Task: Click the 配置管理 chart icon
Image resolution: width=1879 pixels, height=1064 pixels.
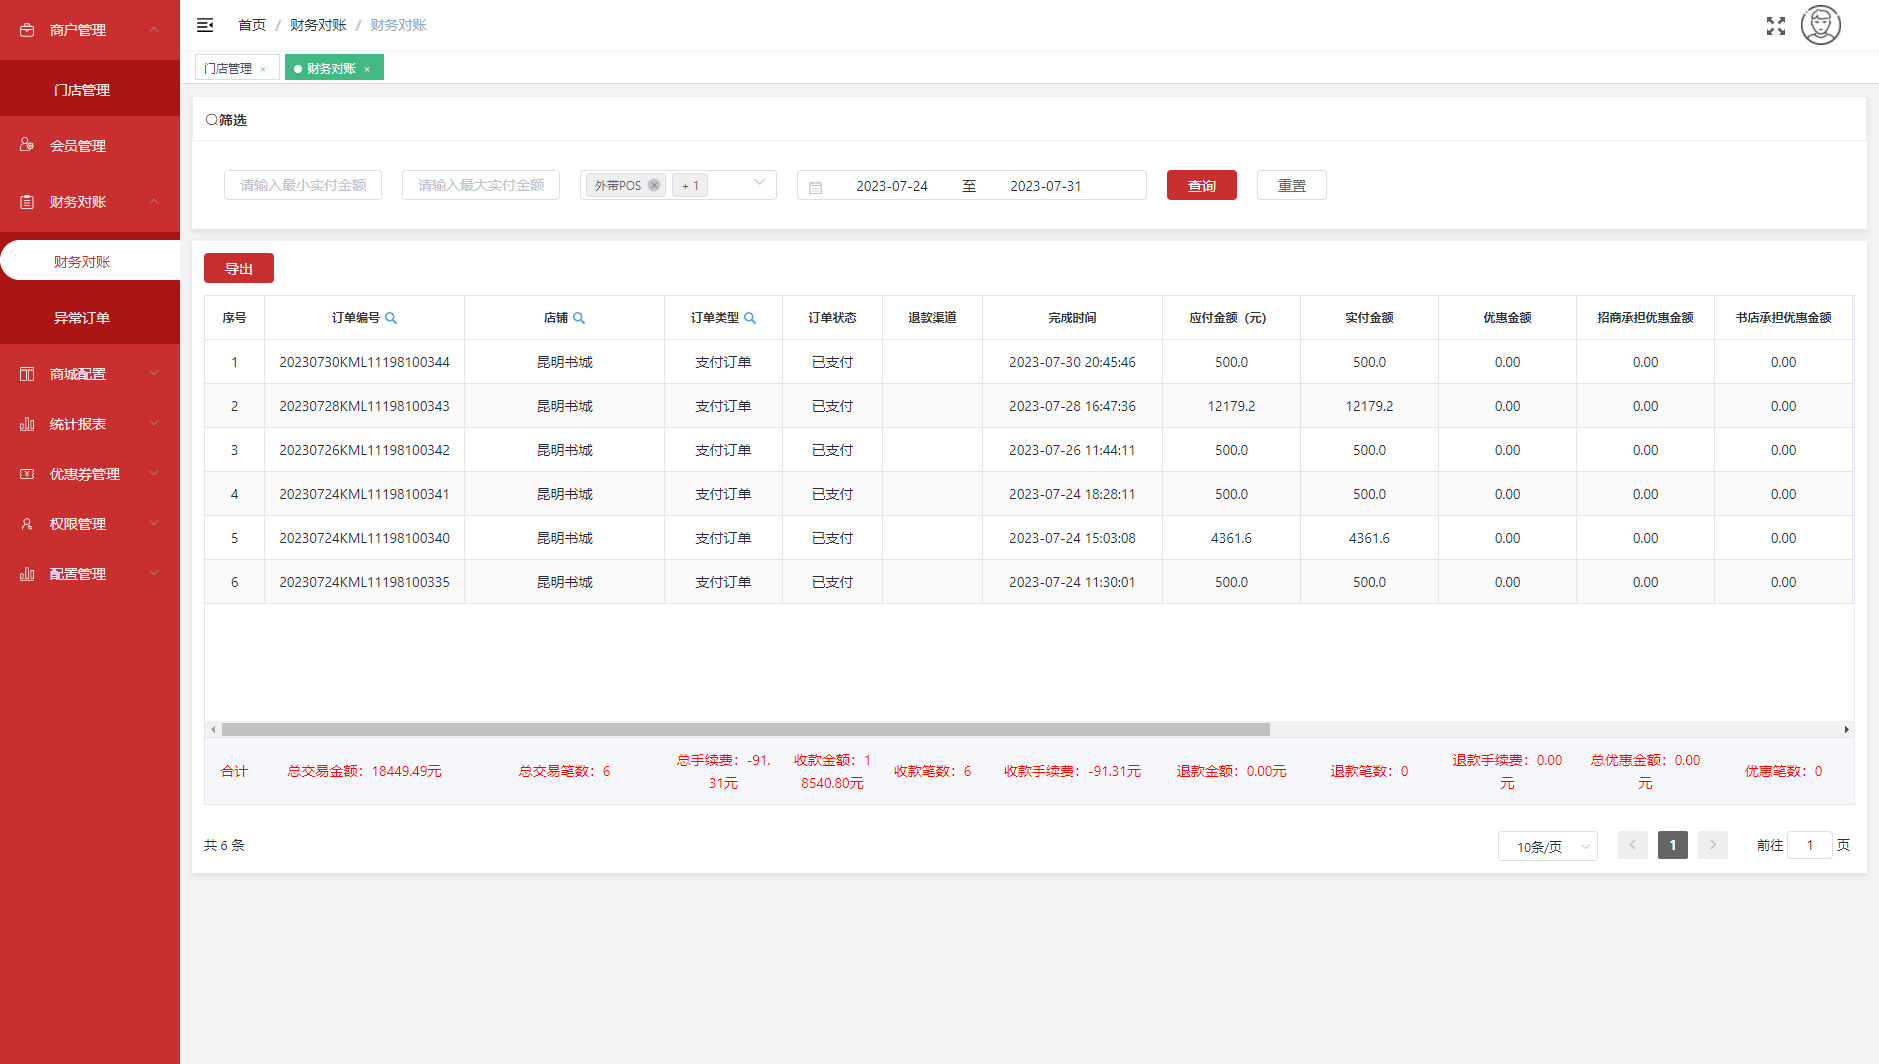Action: (x=27, y=574)
